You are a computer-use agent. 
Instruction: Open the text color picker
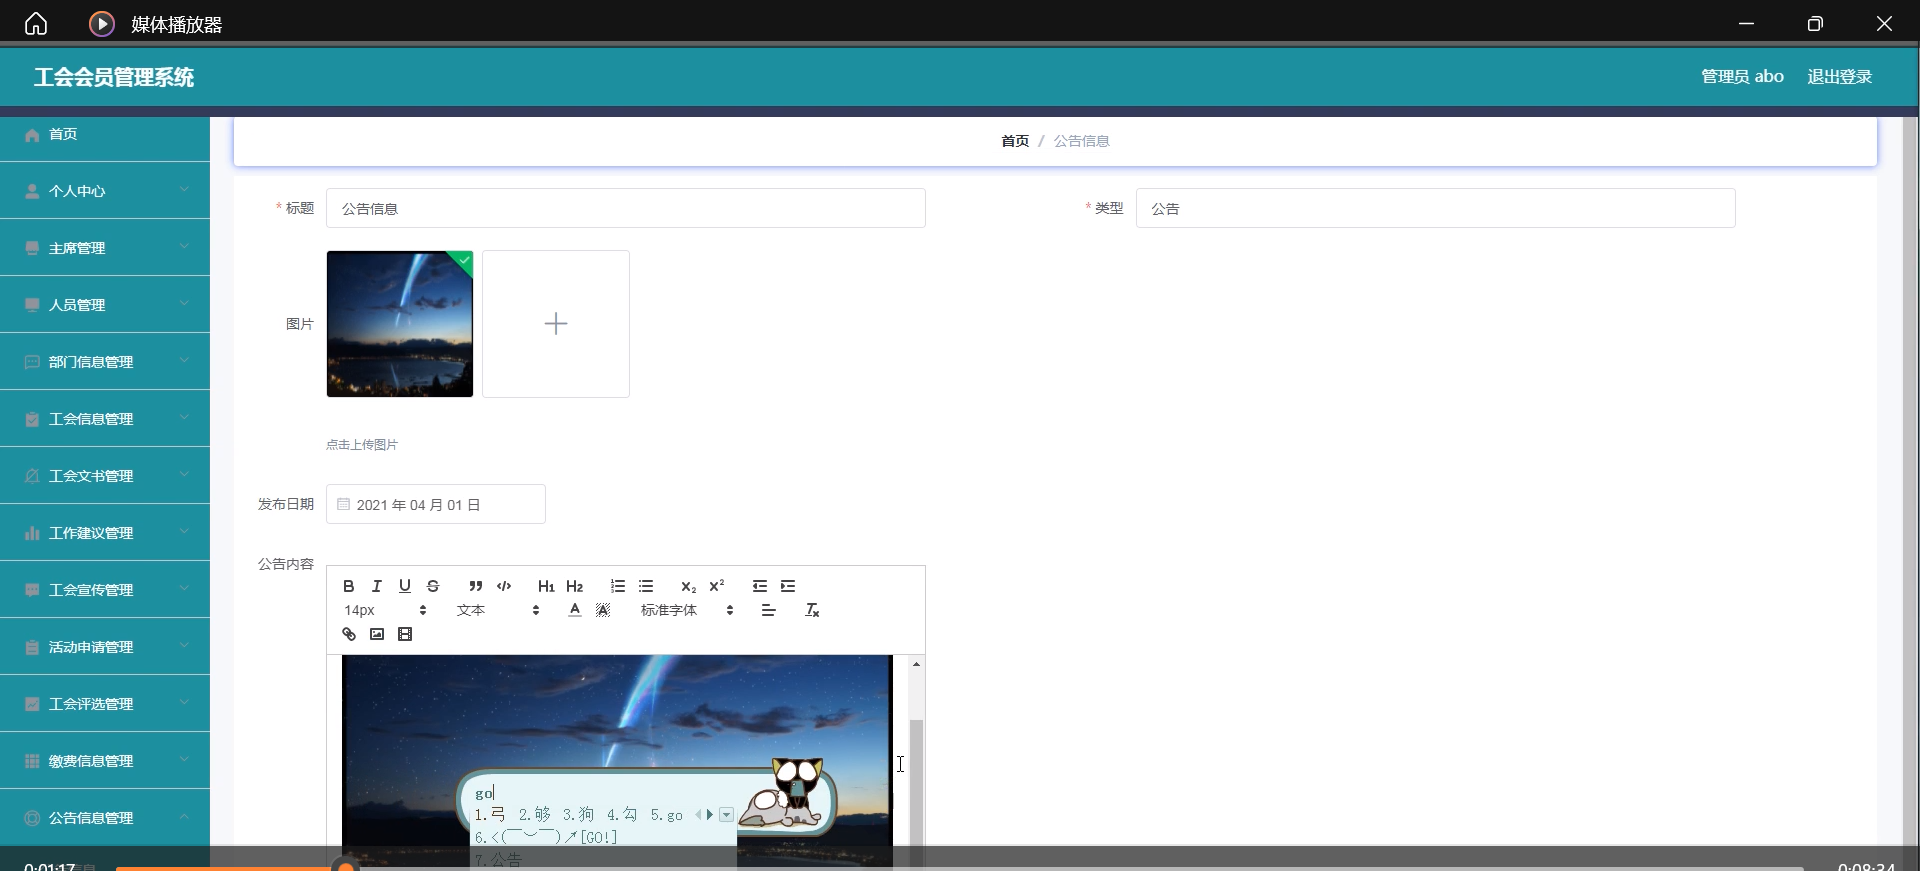point(575,610)
